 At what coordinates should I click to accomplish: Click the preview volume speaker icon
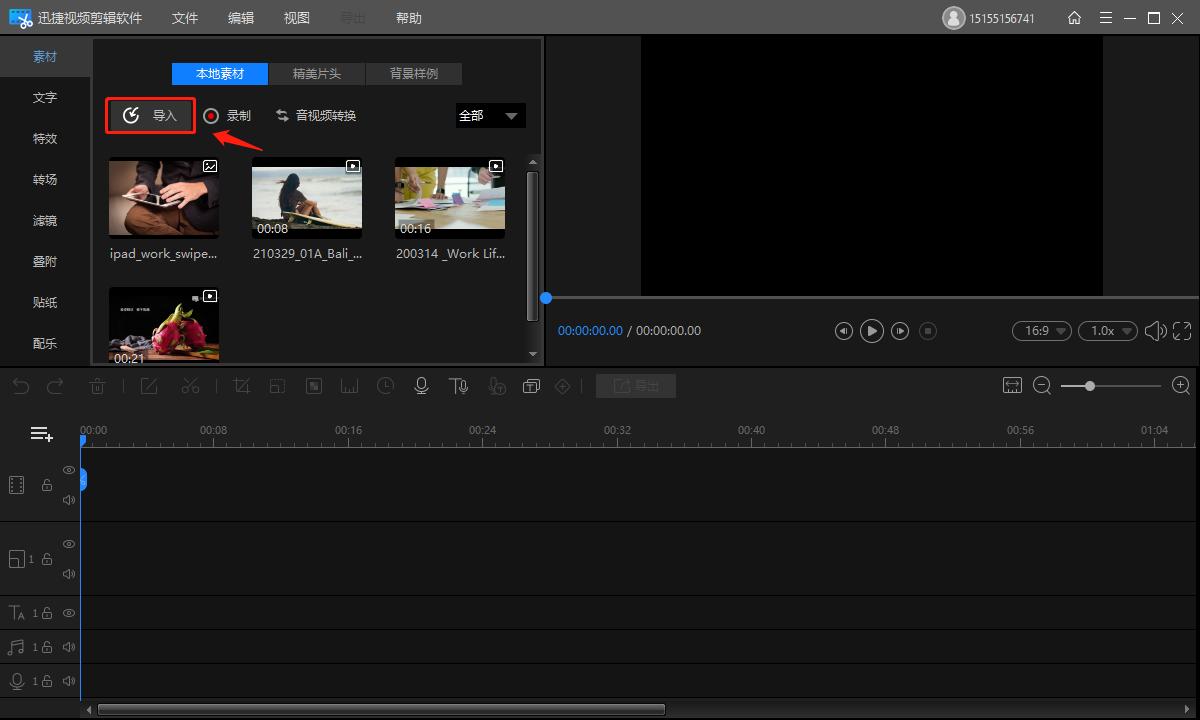coord(1155,331)
